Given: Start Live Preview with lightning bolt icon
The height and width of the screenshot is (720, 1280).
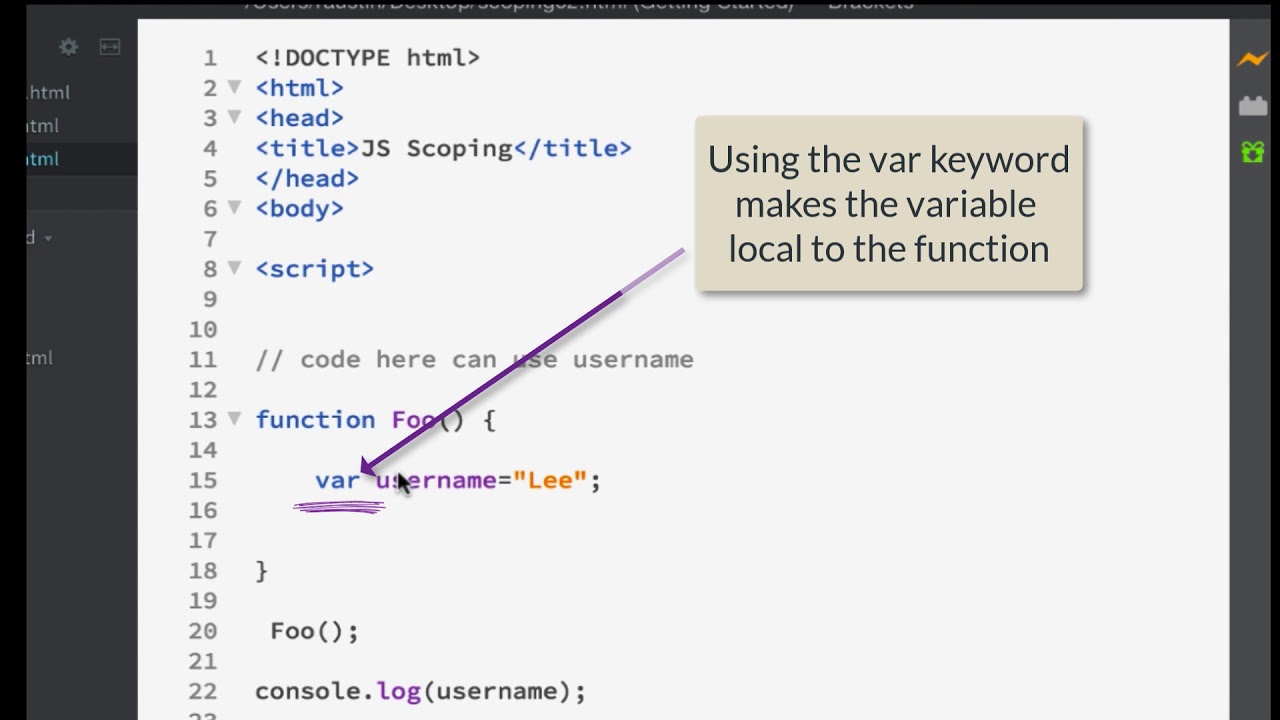Looking at the screenshot, I should (x=1252, y=60).
